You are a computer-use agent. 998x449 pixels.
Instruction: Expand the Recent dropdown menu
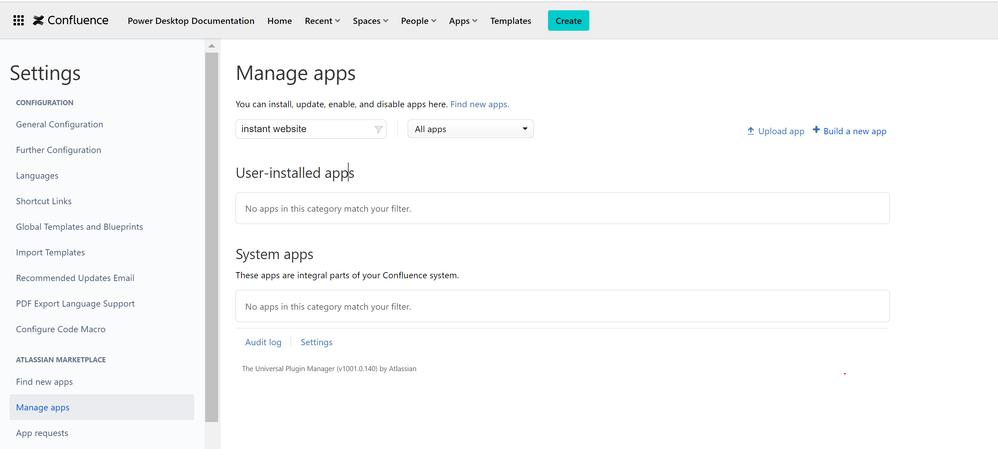click(322, 21)
